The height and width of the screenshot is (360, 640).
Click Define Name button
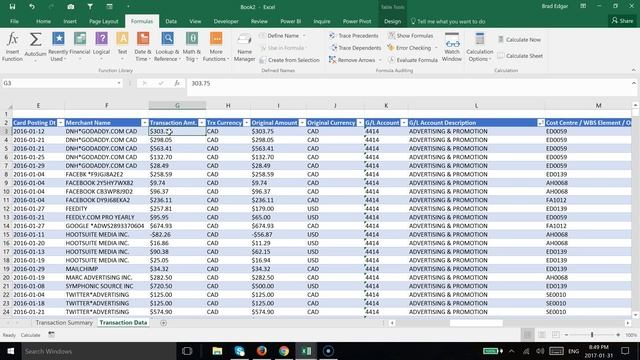[279, 36]
